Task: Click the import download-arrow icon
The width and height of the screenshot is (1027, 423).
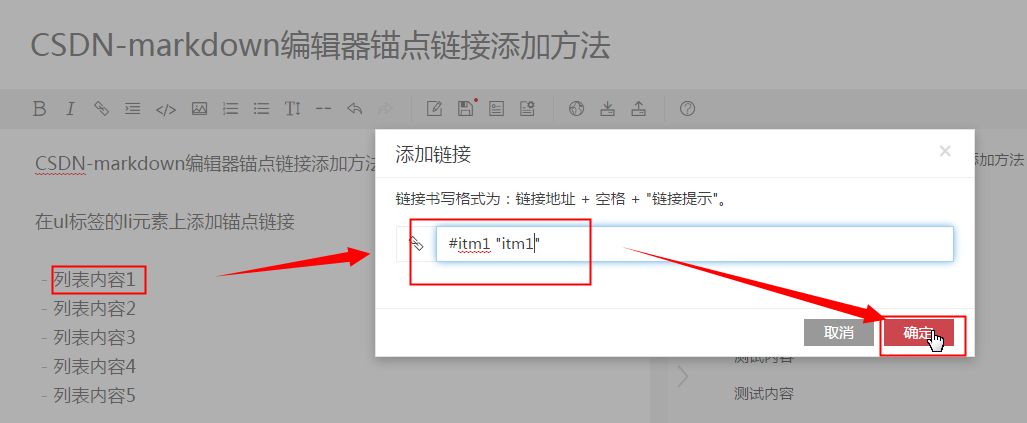Action: (x=608, y=109)
